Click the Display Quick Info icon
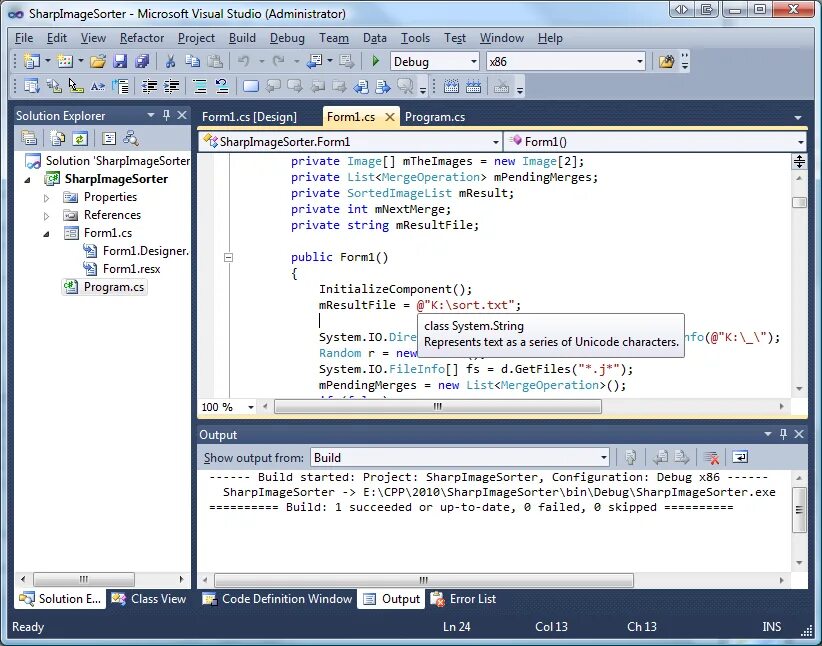This screenshot has width=822, height=646. click(76, 86)
